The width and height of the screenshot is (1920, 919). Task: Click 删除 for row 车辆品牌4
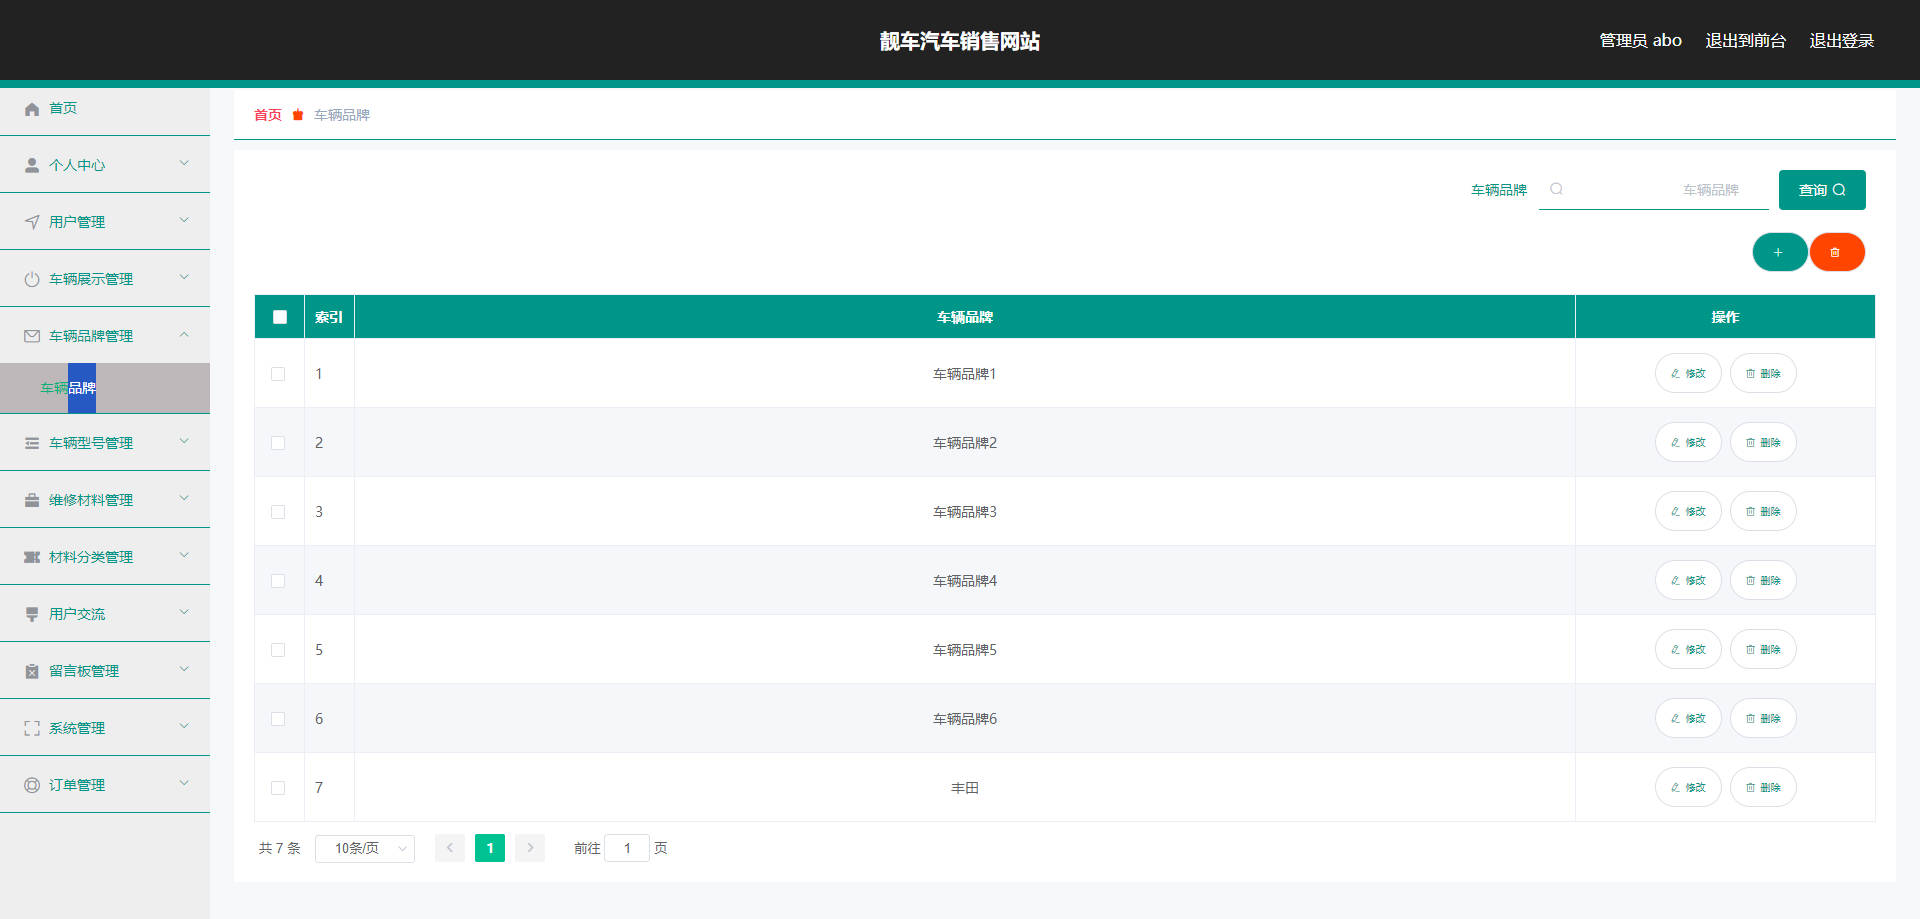pos(1763,580)
